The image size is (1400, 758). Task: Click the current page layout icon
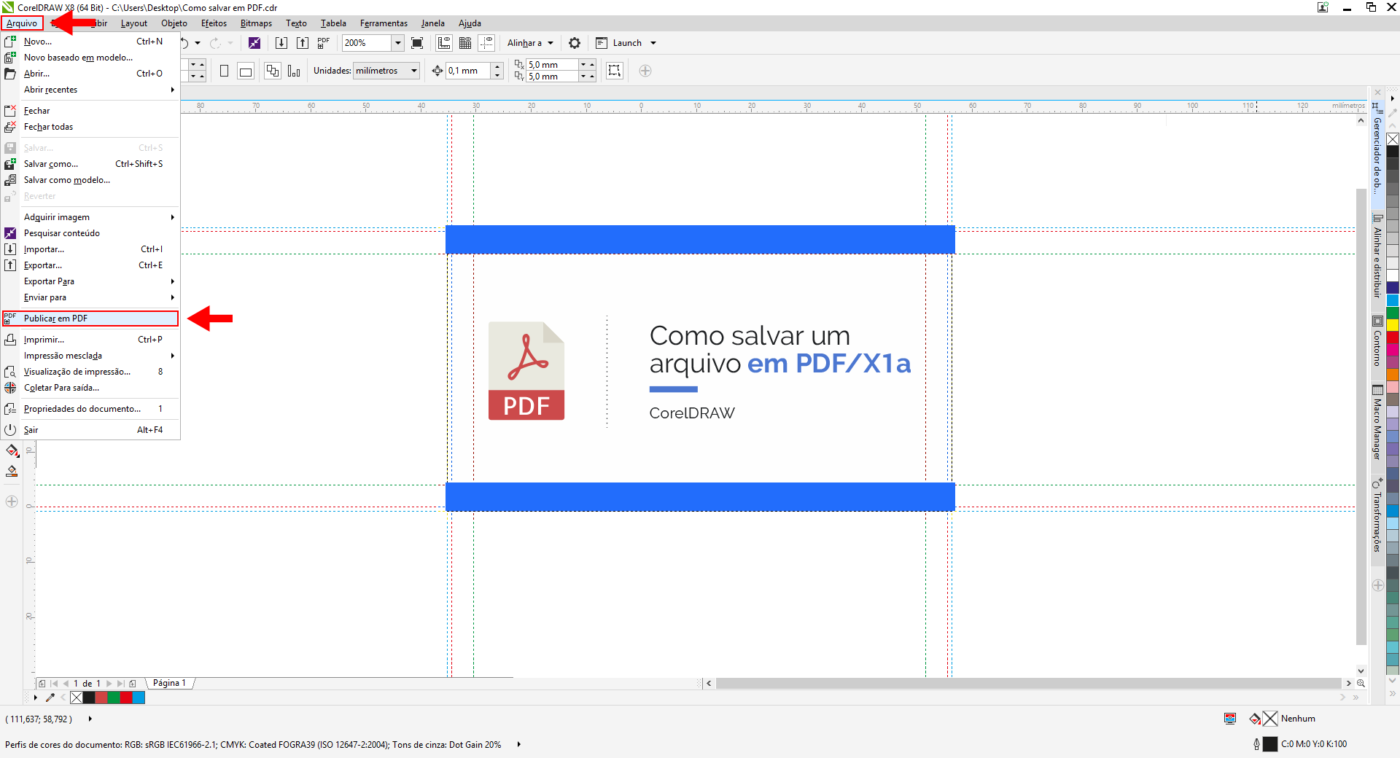pos(294,71)
